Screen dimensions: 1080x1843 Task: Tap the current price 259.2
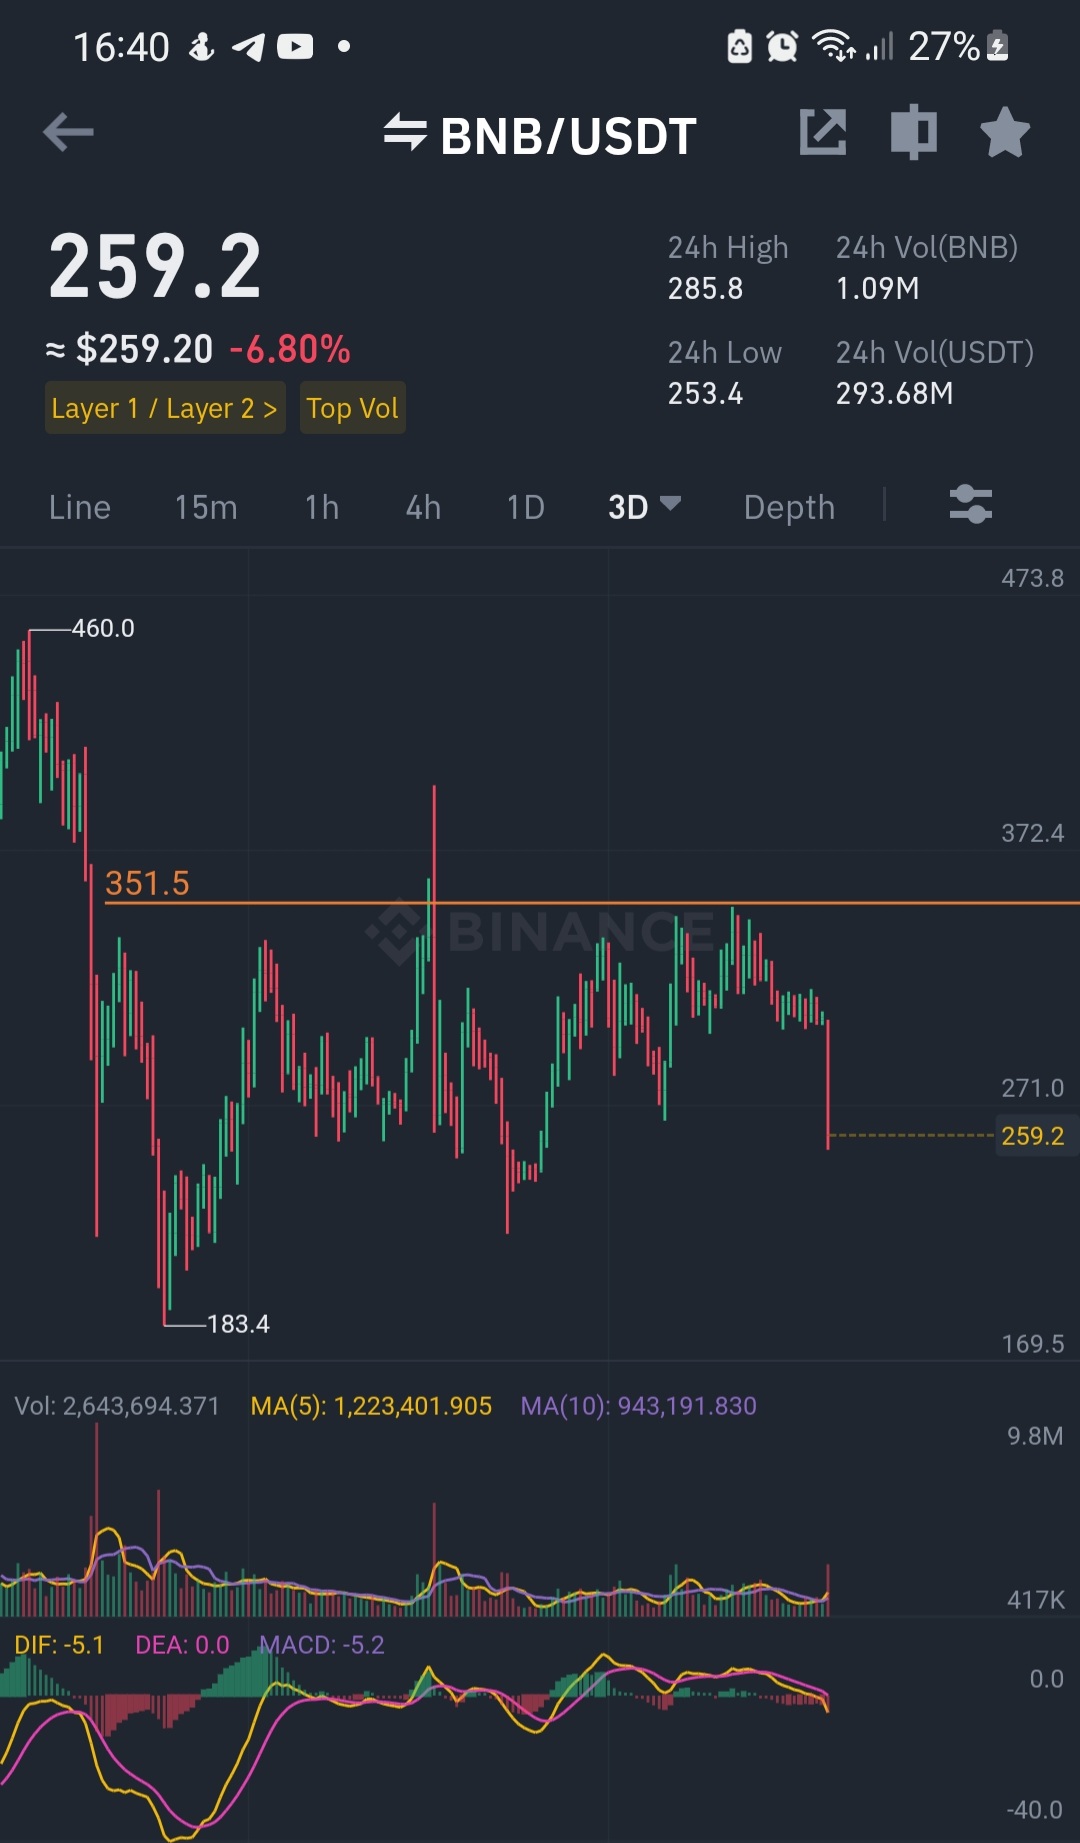[155, 266]
